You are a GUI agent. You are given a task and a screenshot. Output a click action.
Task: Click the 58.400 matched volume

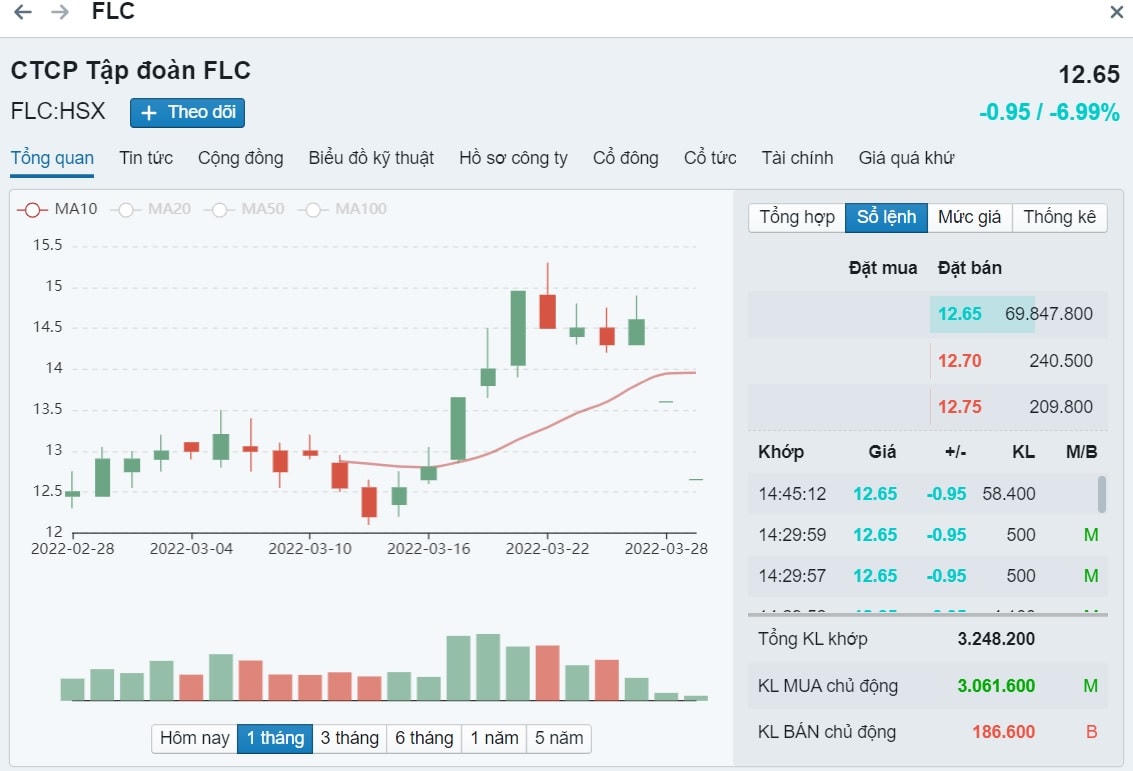pyautogui.click(x=1009, y=494)
